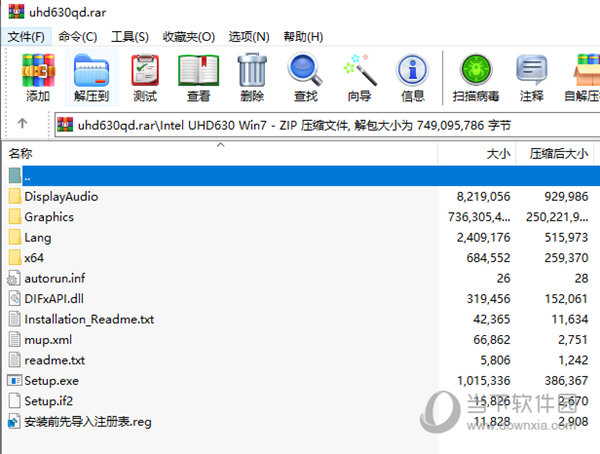
Task: Click the DisplayAudio folder name
Action: tap(61, 196)
